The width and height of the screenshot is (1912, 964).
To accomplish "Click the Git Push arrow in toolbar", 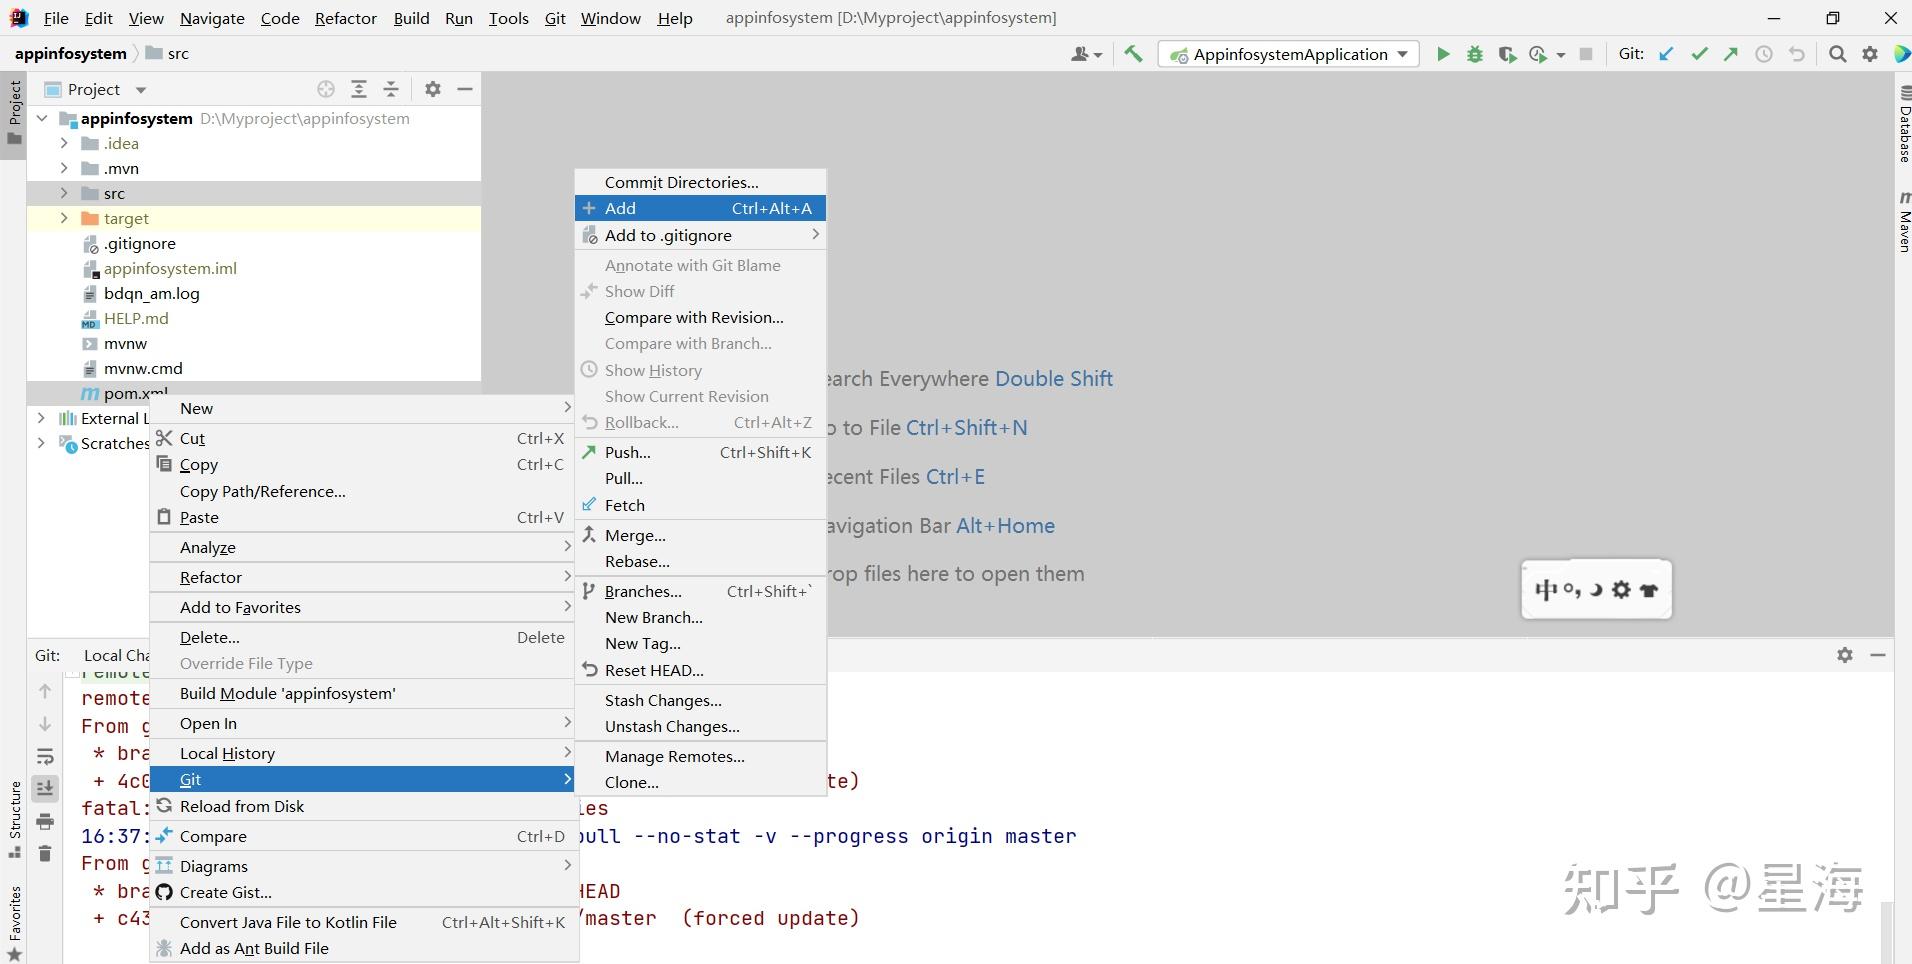I will pyautogui.click(x=1731, y=54).
